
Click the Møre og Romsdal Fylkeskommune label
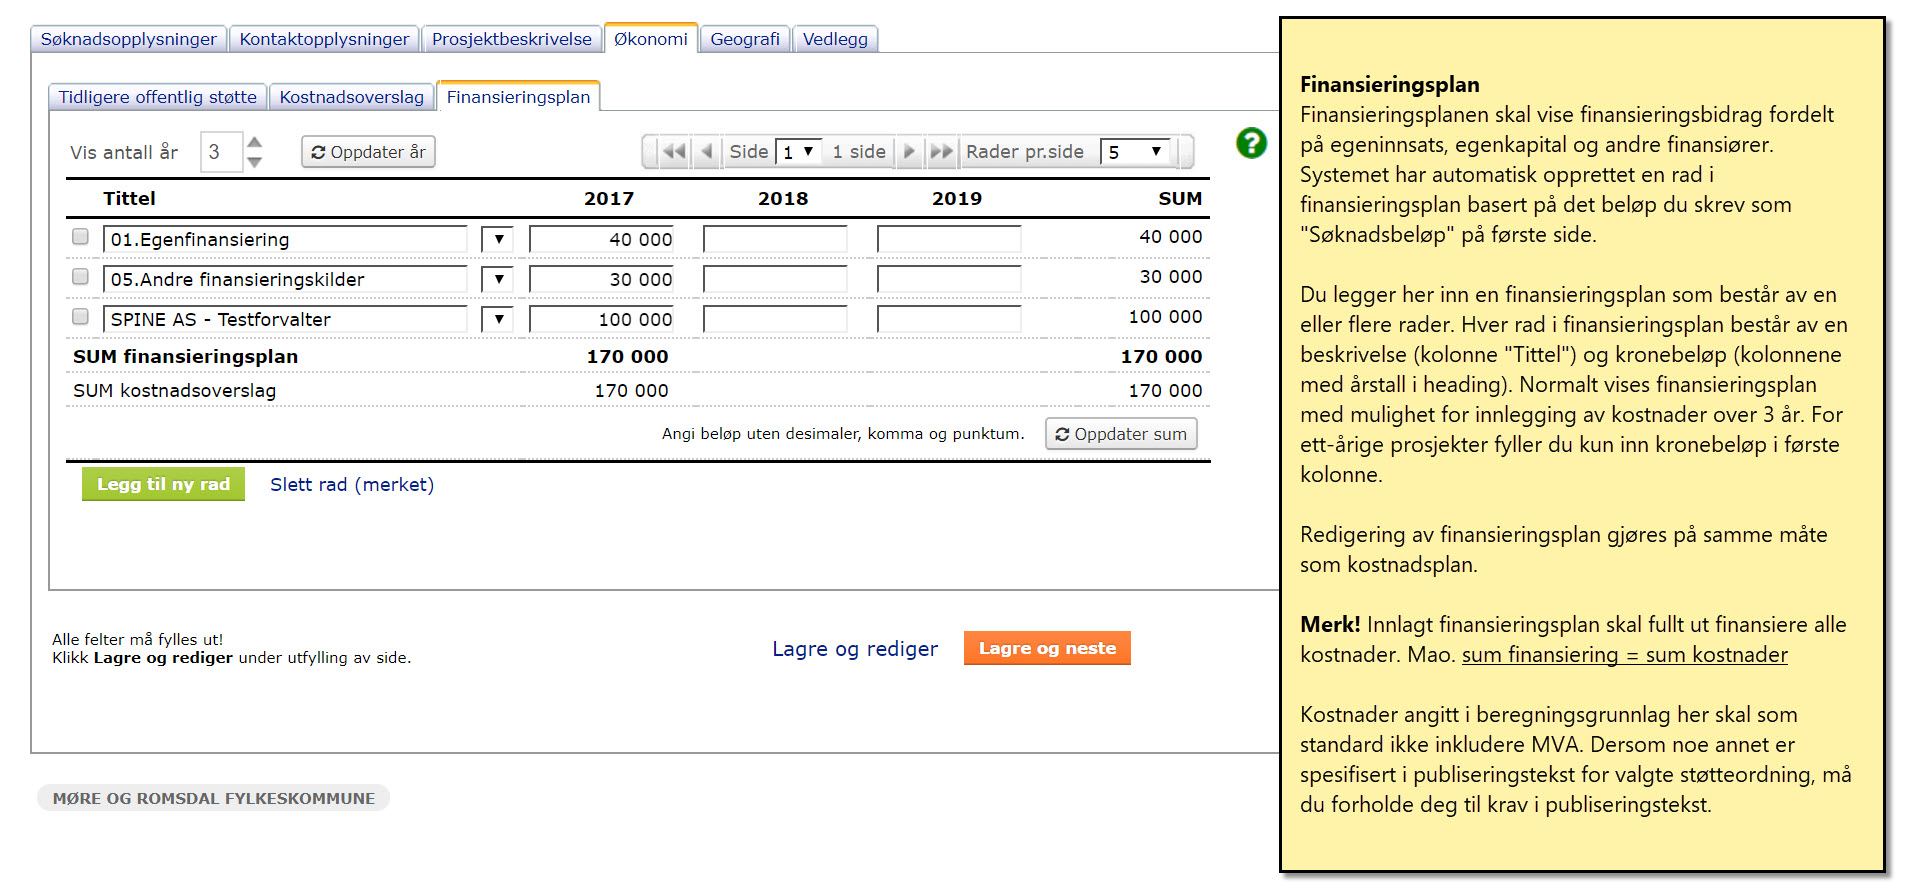(214, 798)
